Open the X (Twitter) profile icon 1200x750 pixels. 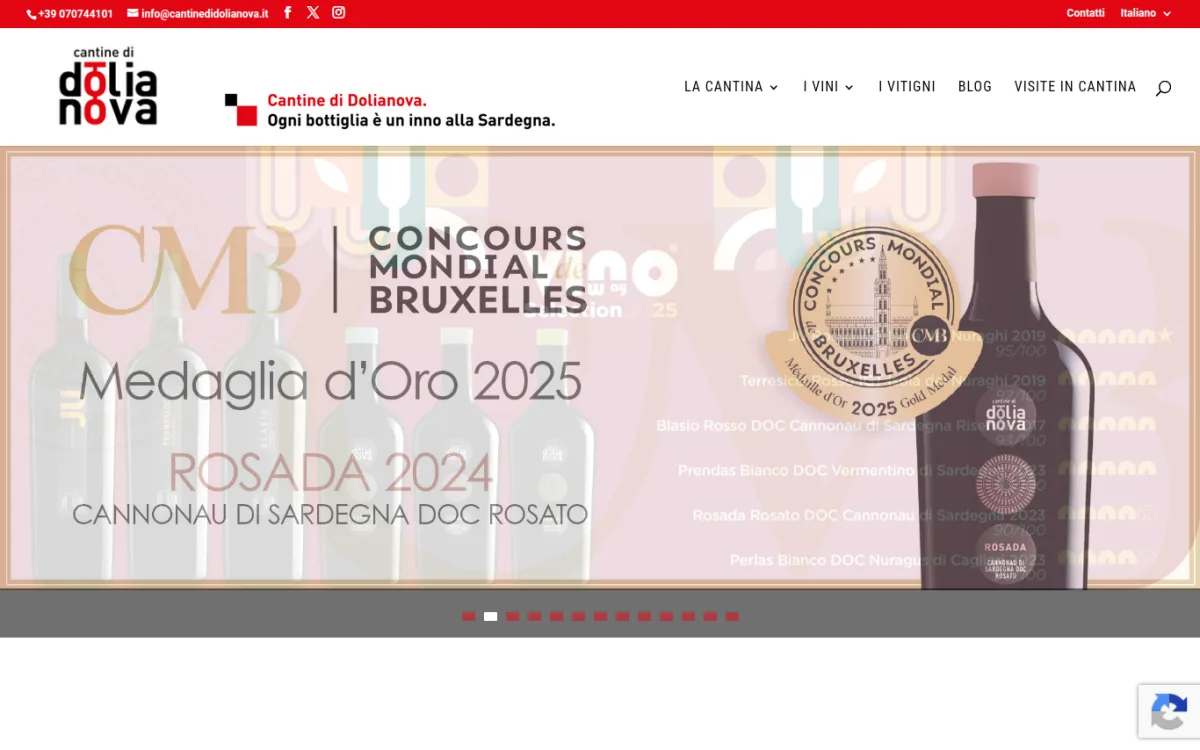click(x=313, y=13)
